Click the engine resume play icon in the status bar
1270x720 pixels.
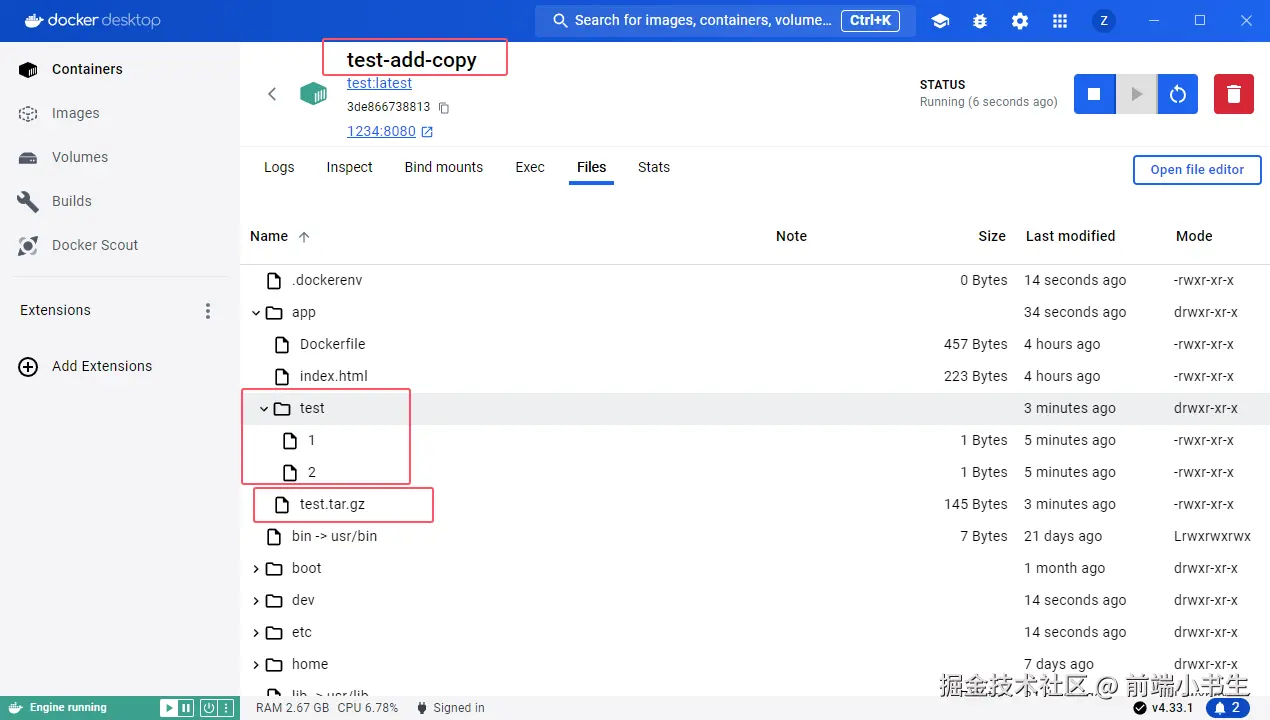tap(169, 708)
